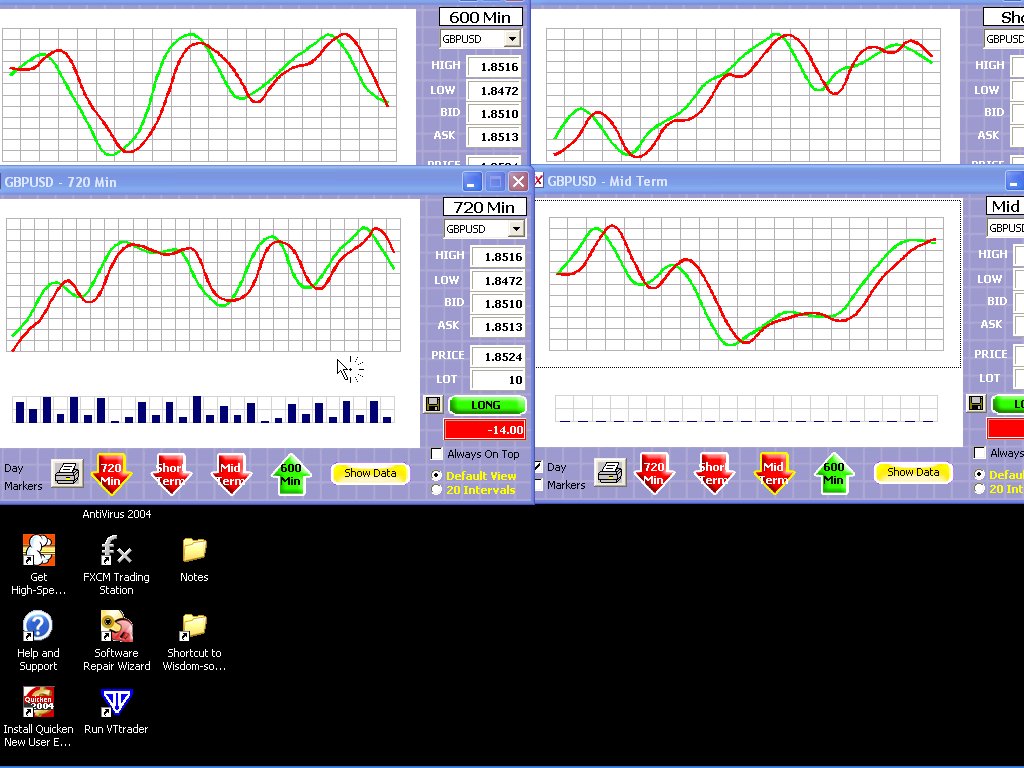The image size is (1024, 768).
Task: Toggle the Day checkbox in Mid Term window
Action: pyautogui.click(x=538, y=467)
